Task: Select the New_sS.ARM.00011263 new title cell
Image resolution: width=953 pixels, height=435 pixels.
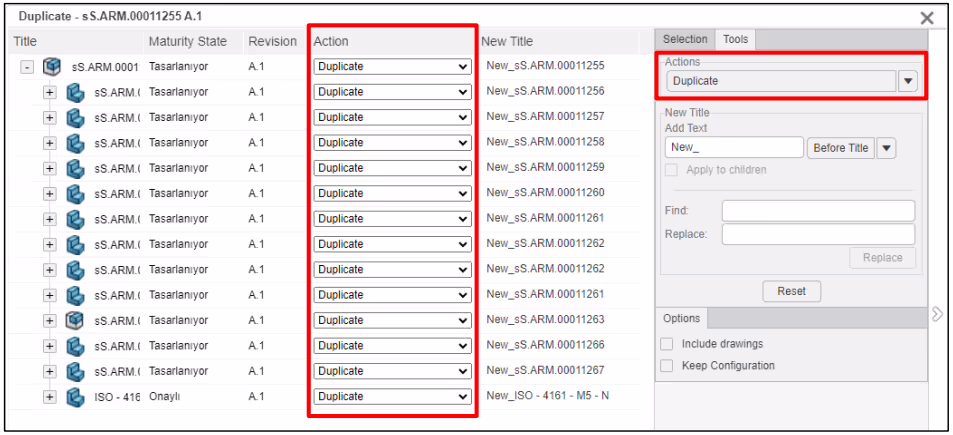Action: pos(545,319)
